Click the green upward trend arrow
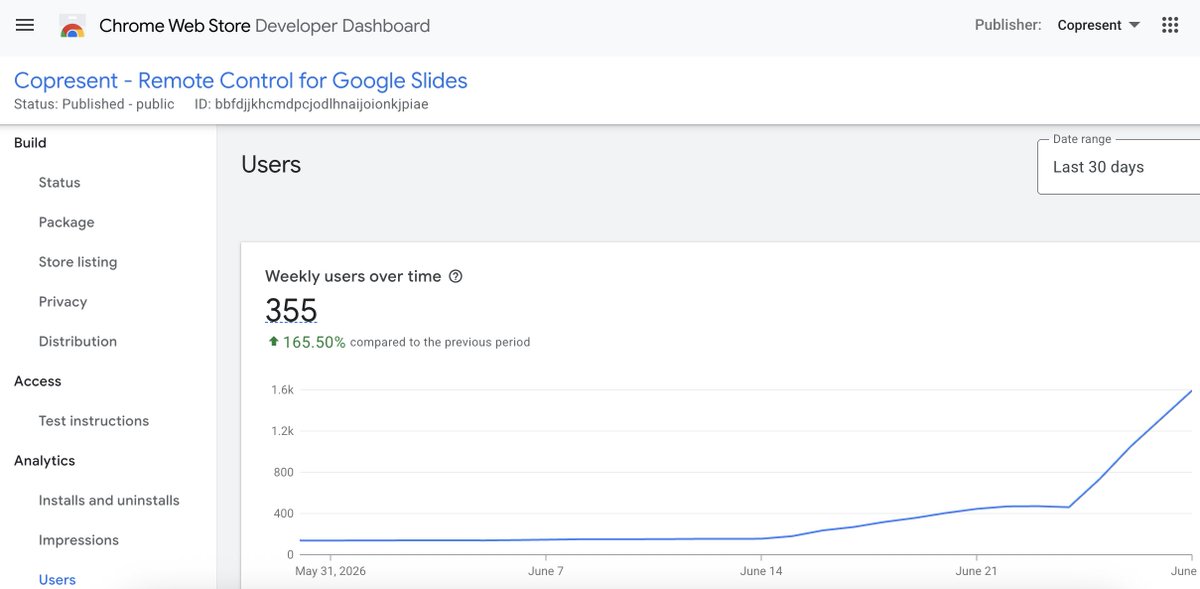1200x589 pixels. tap(273, 342)
